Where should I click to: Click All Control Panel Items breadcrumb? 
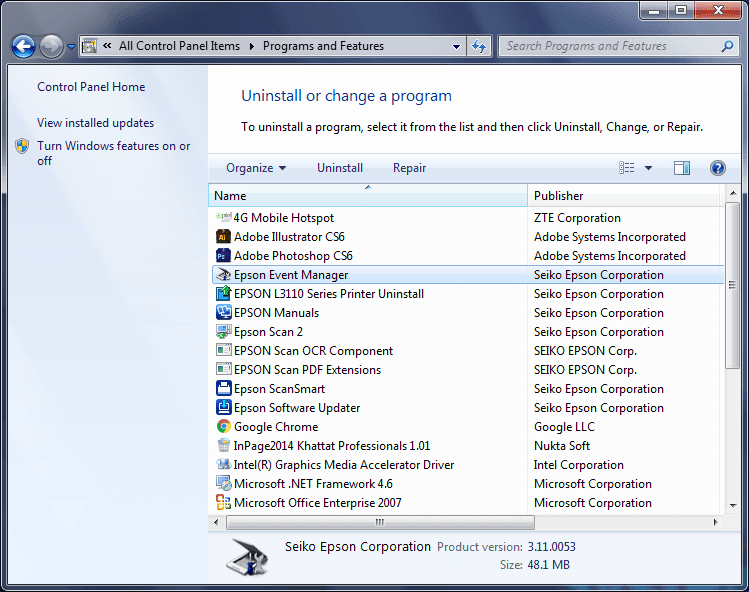coord(179,46)
